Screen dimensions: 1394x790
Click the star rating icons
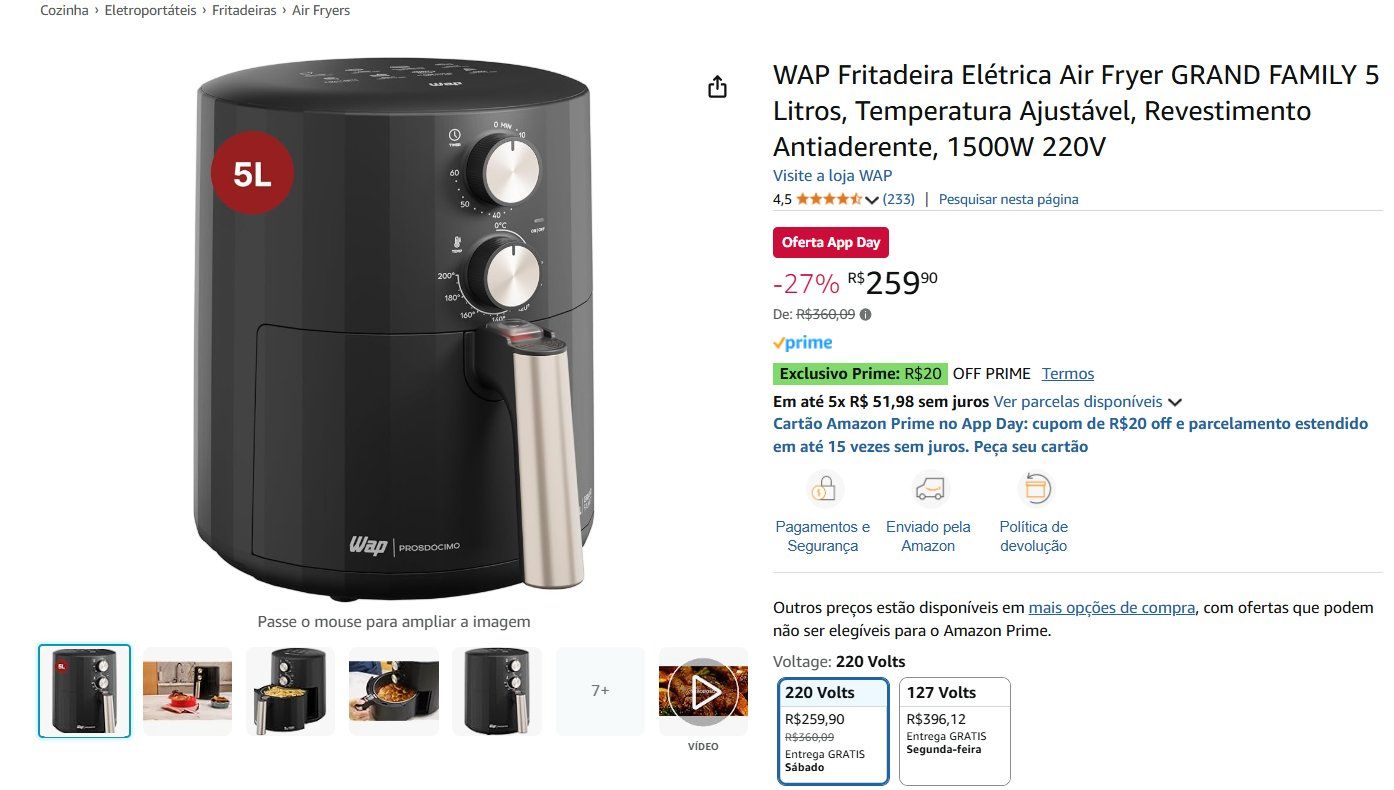(828, 199)
